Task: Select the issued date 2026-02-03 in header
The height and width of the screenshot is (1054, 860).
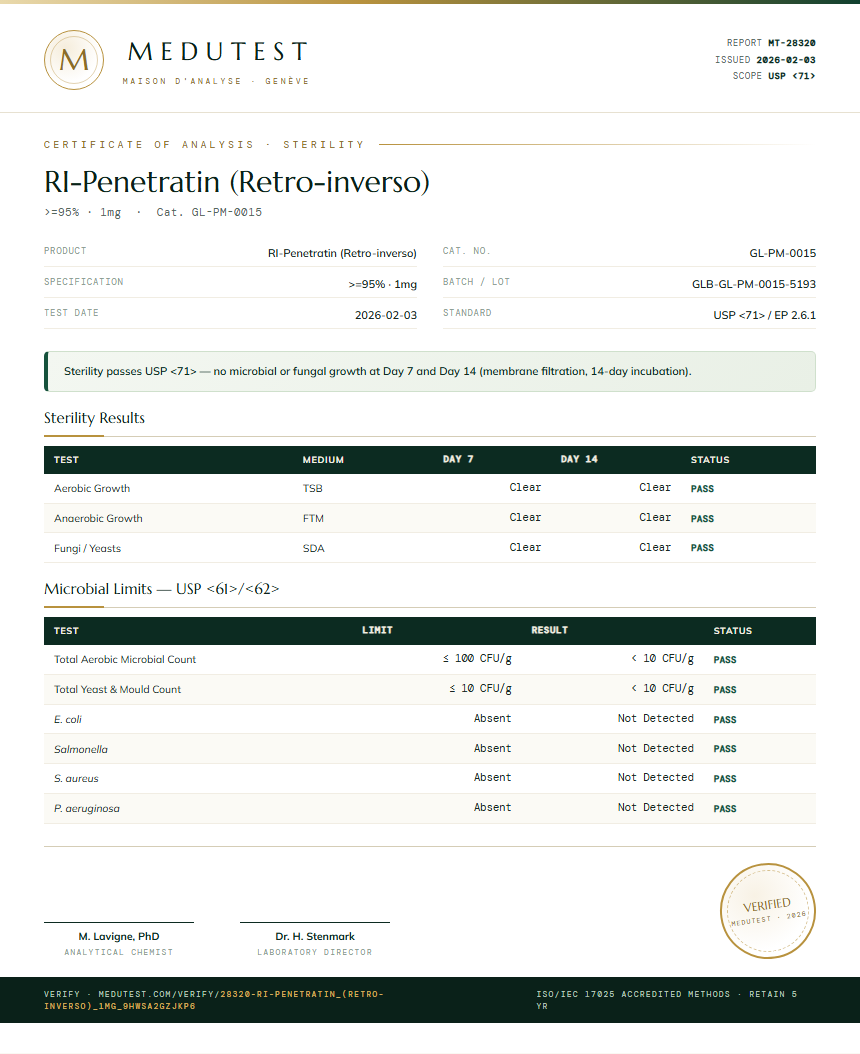Action: [785, 60]
